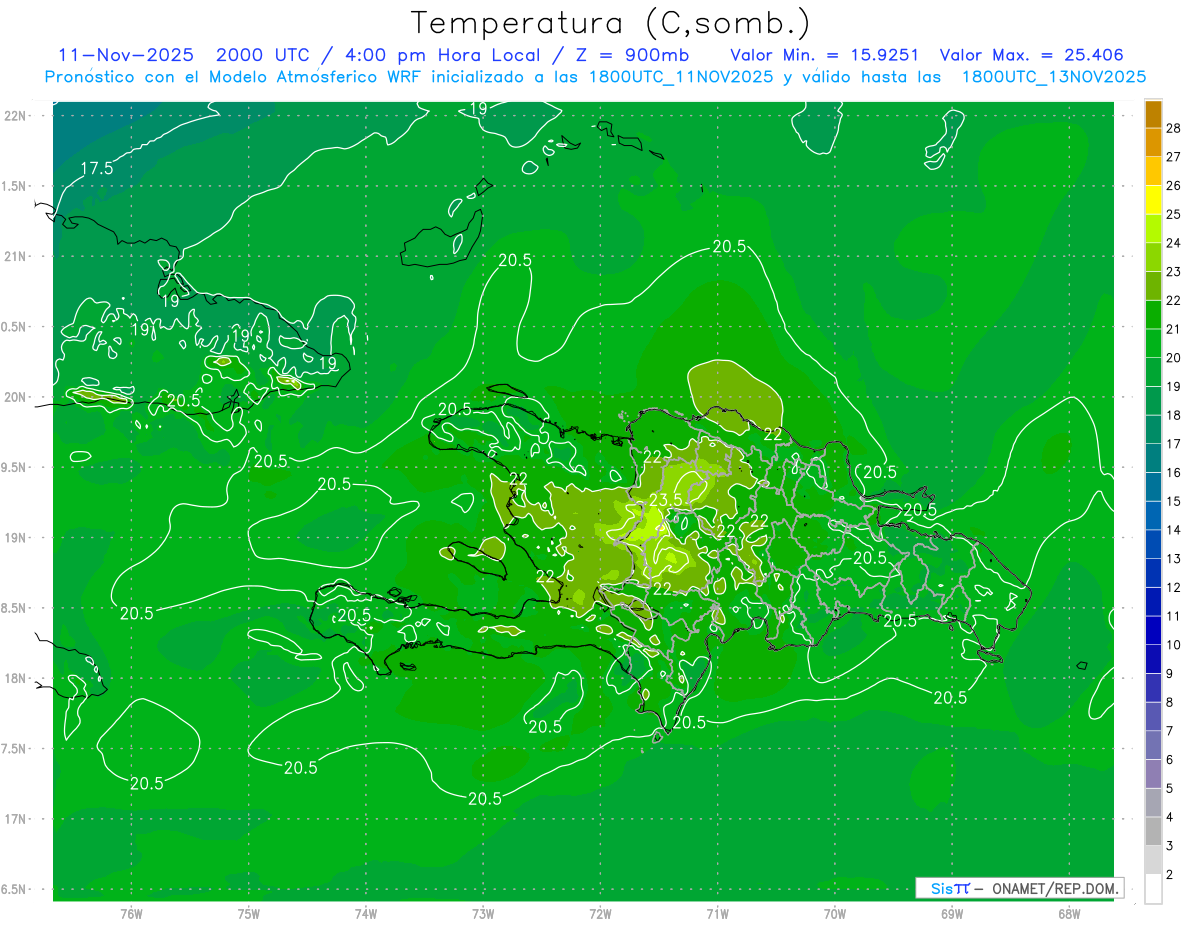The height and width of the screenshot is (927, 1200).
Task: Click the "71W" longitude axis label
Action: point(717,914)
